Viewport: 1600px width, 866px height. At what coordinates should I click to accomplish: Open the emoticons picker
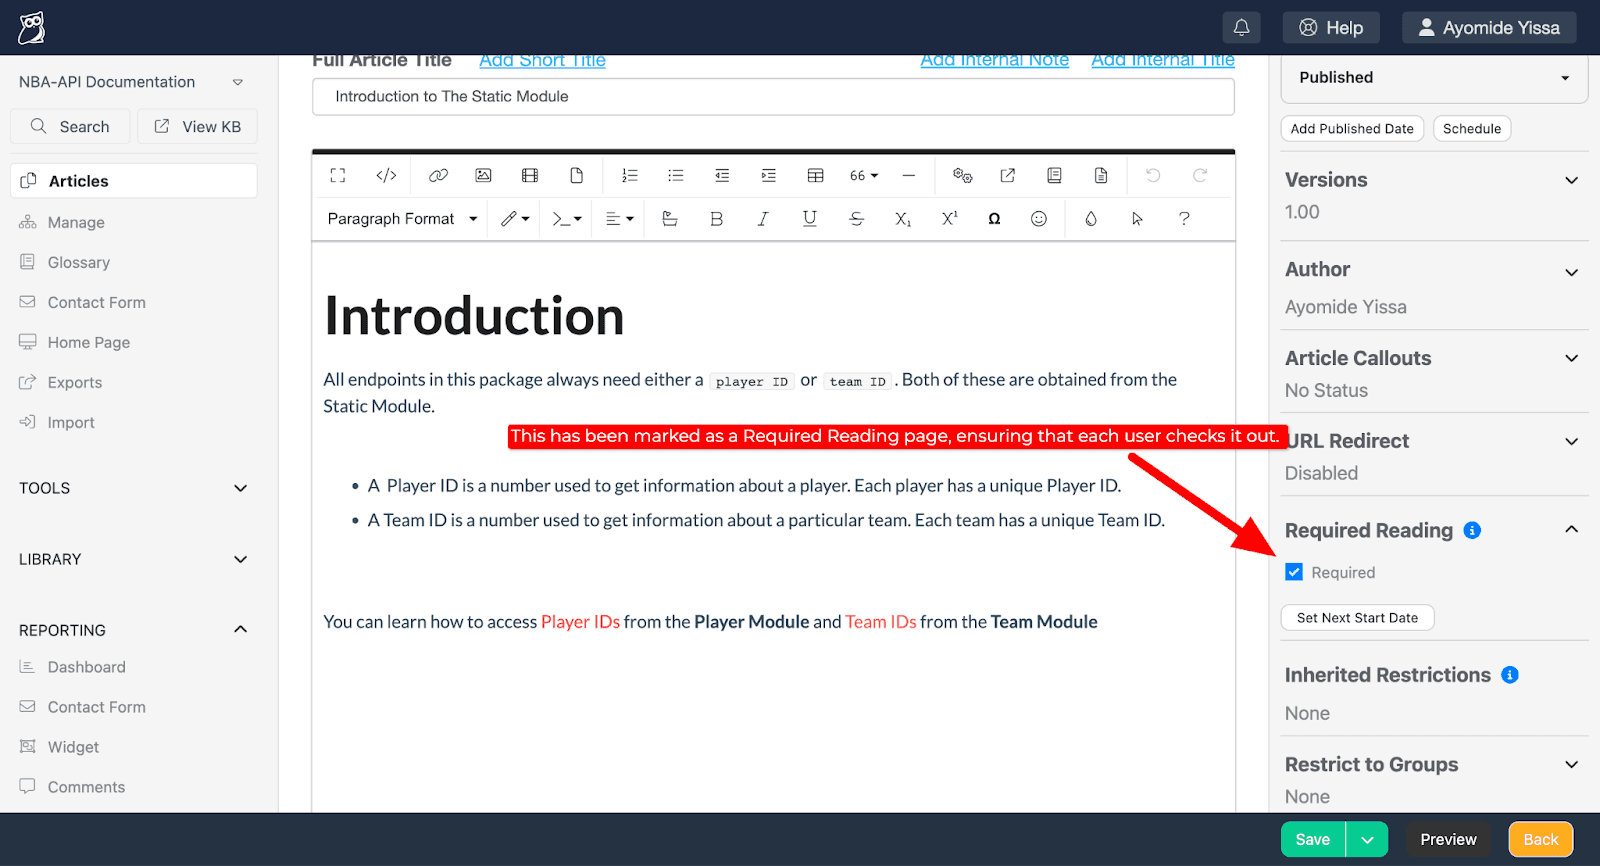click(x=1039, y=219)
